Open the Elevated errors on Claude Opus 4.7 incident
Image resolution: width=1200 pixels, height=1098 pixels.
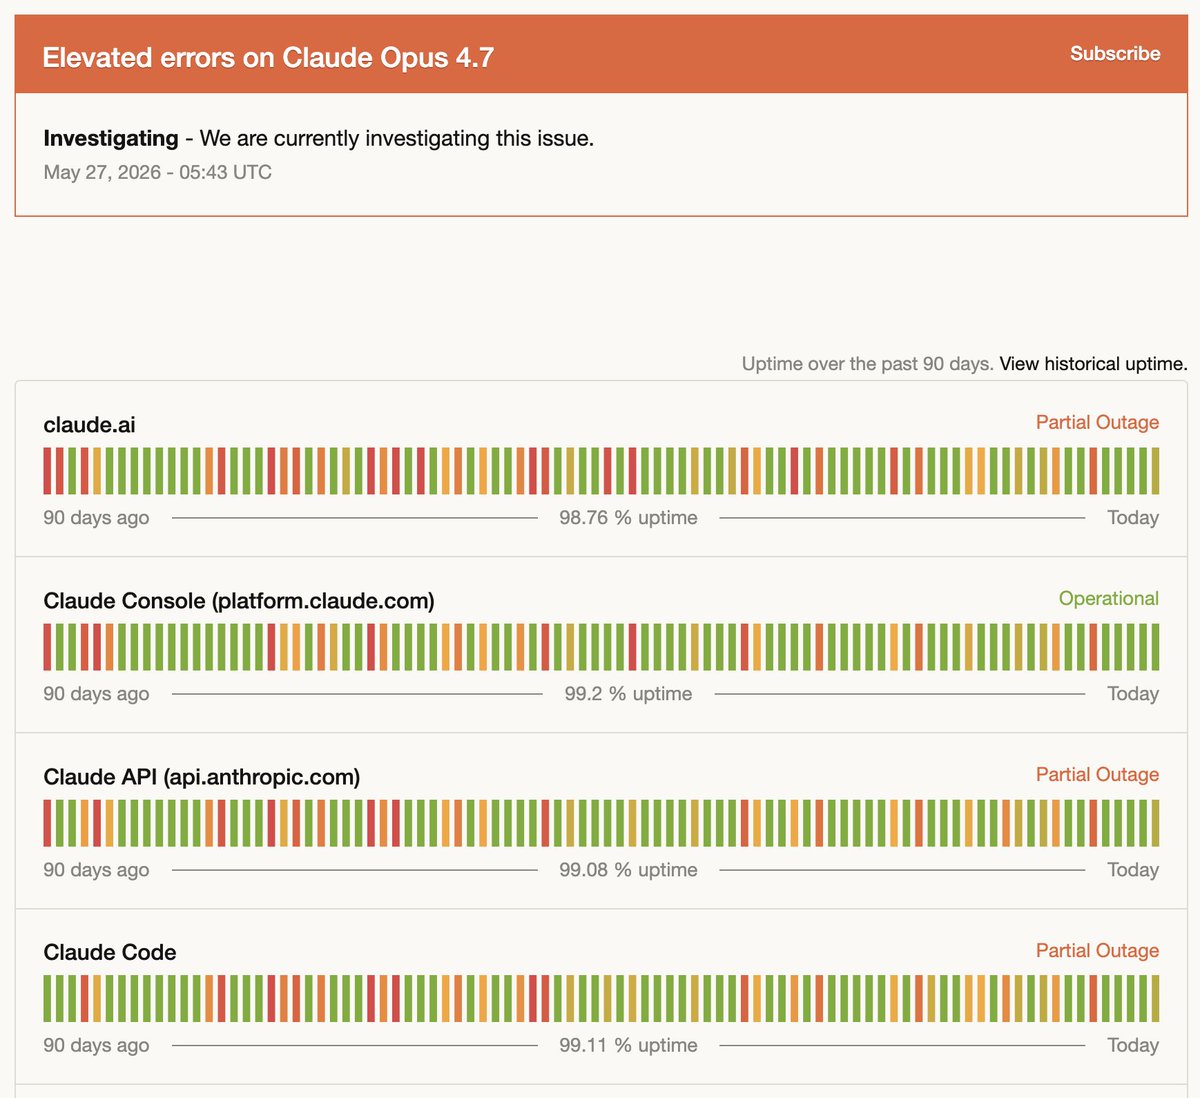tap(268, 57)
